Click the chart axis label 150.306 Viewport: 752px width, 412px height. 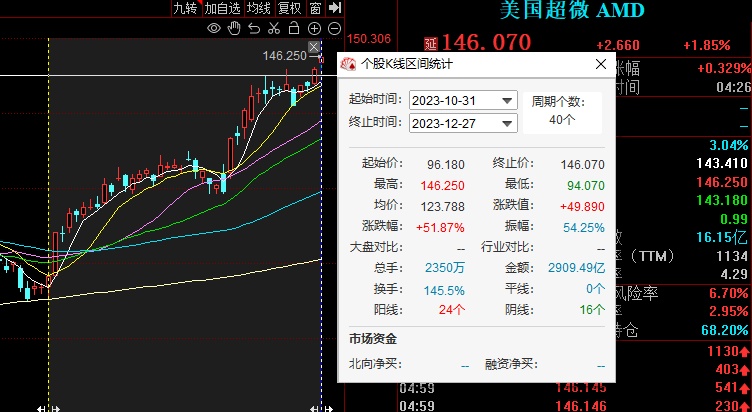[369, 39]
